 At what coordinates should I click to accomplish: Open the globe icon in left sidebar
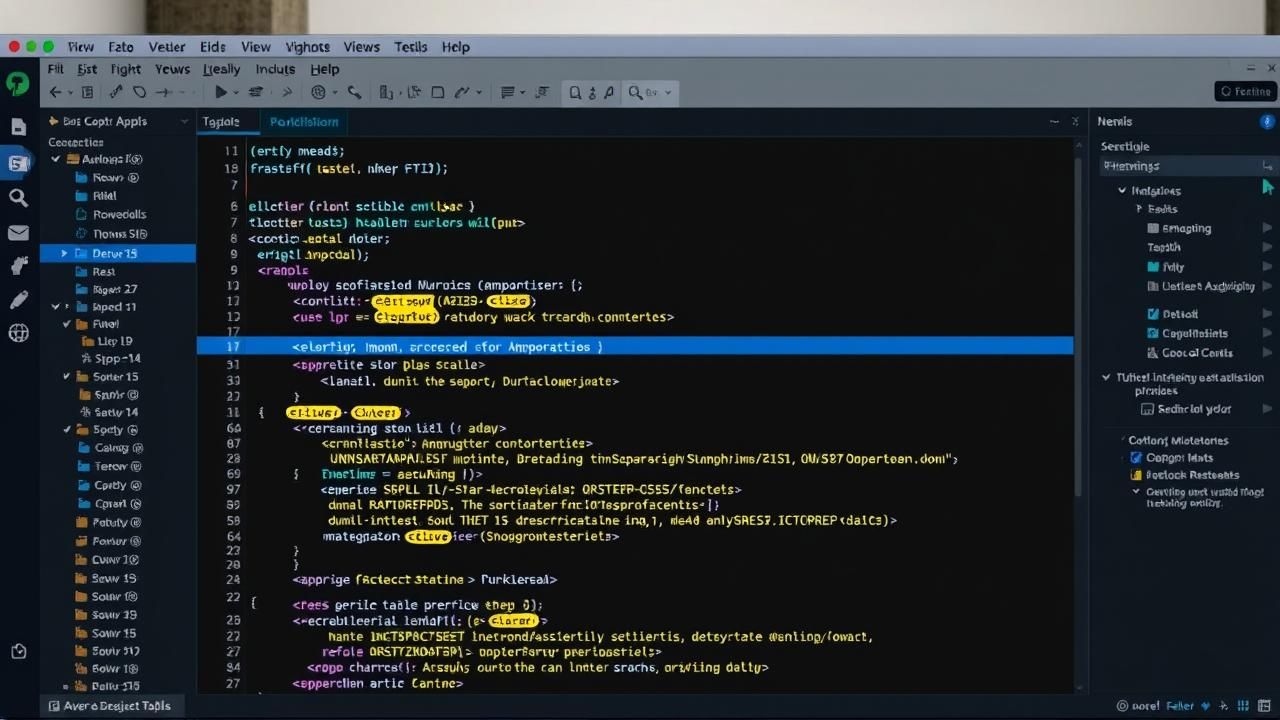point(18,333)
